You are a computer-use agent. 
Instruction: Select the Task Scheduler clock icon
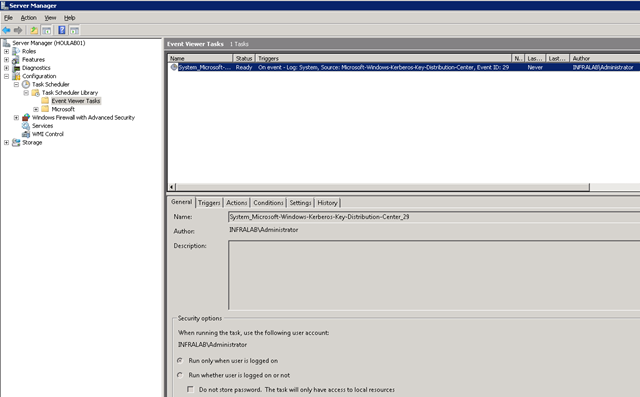click(26, 84)
